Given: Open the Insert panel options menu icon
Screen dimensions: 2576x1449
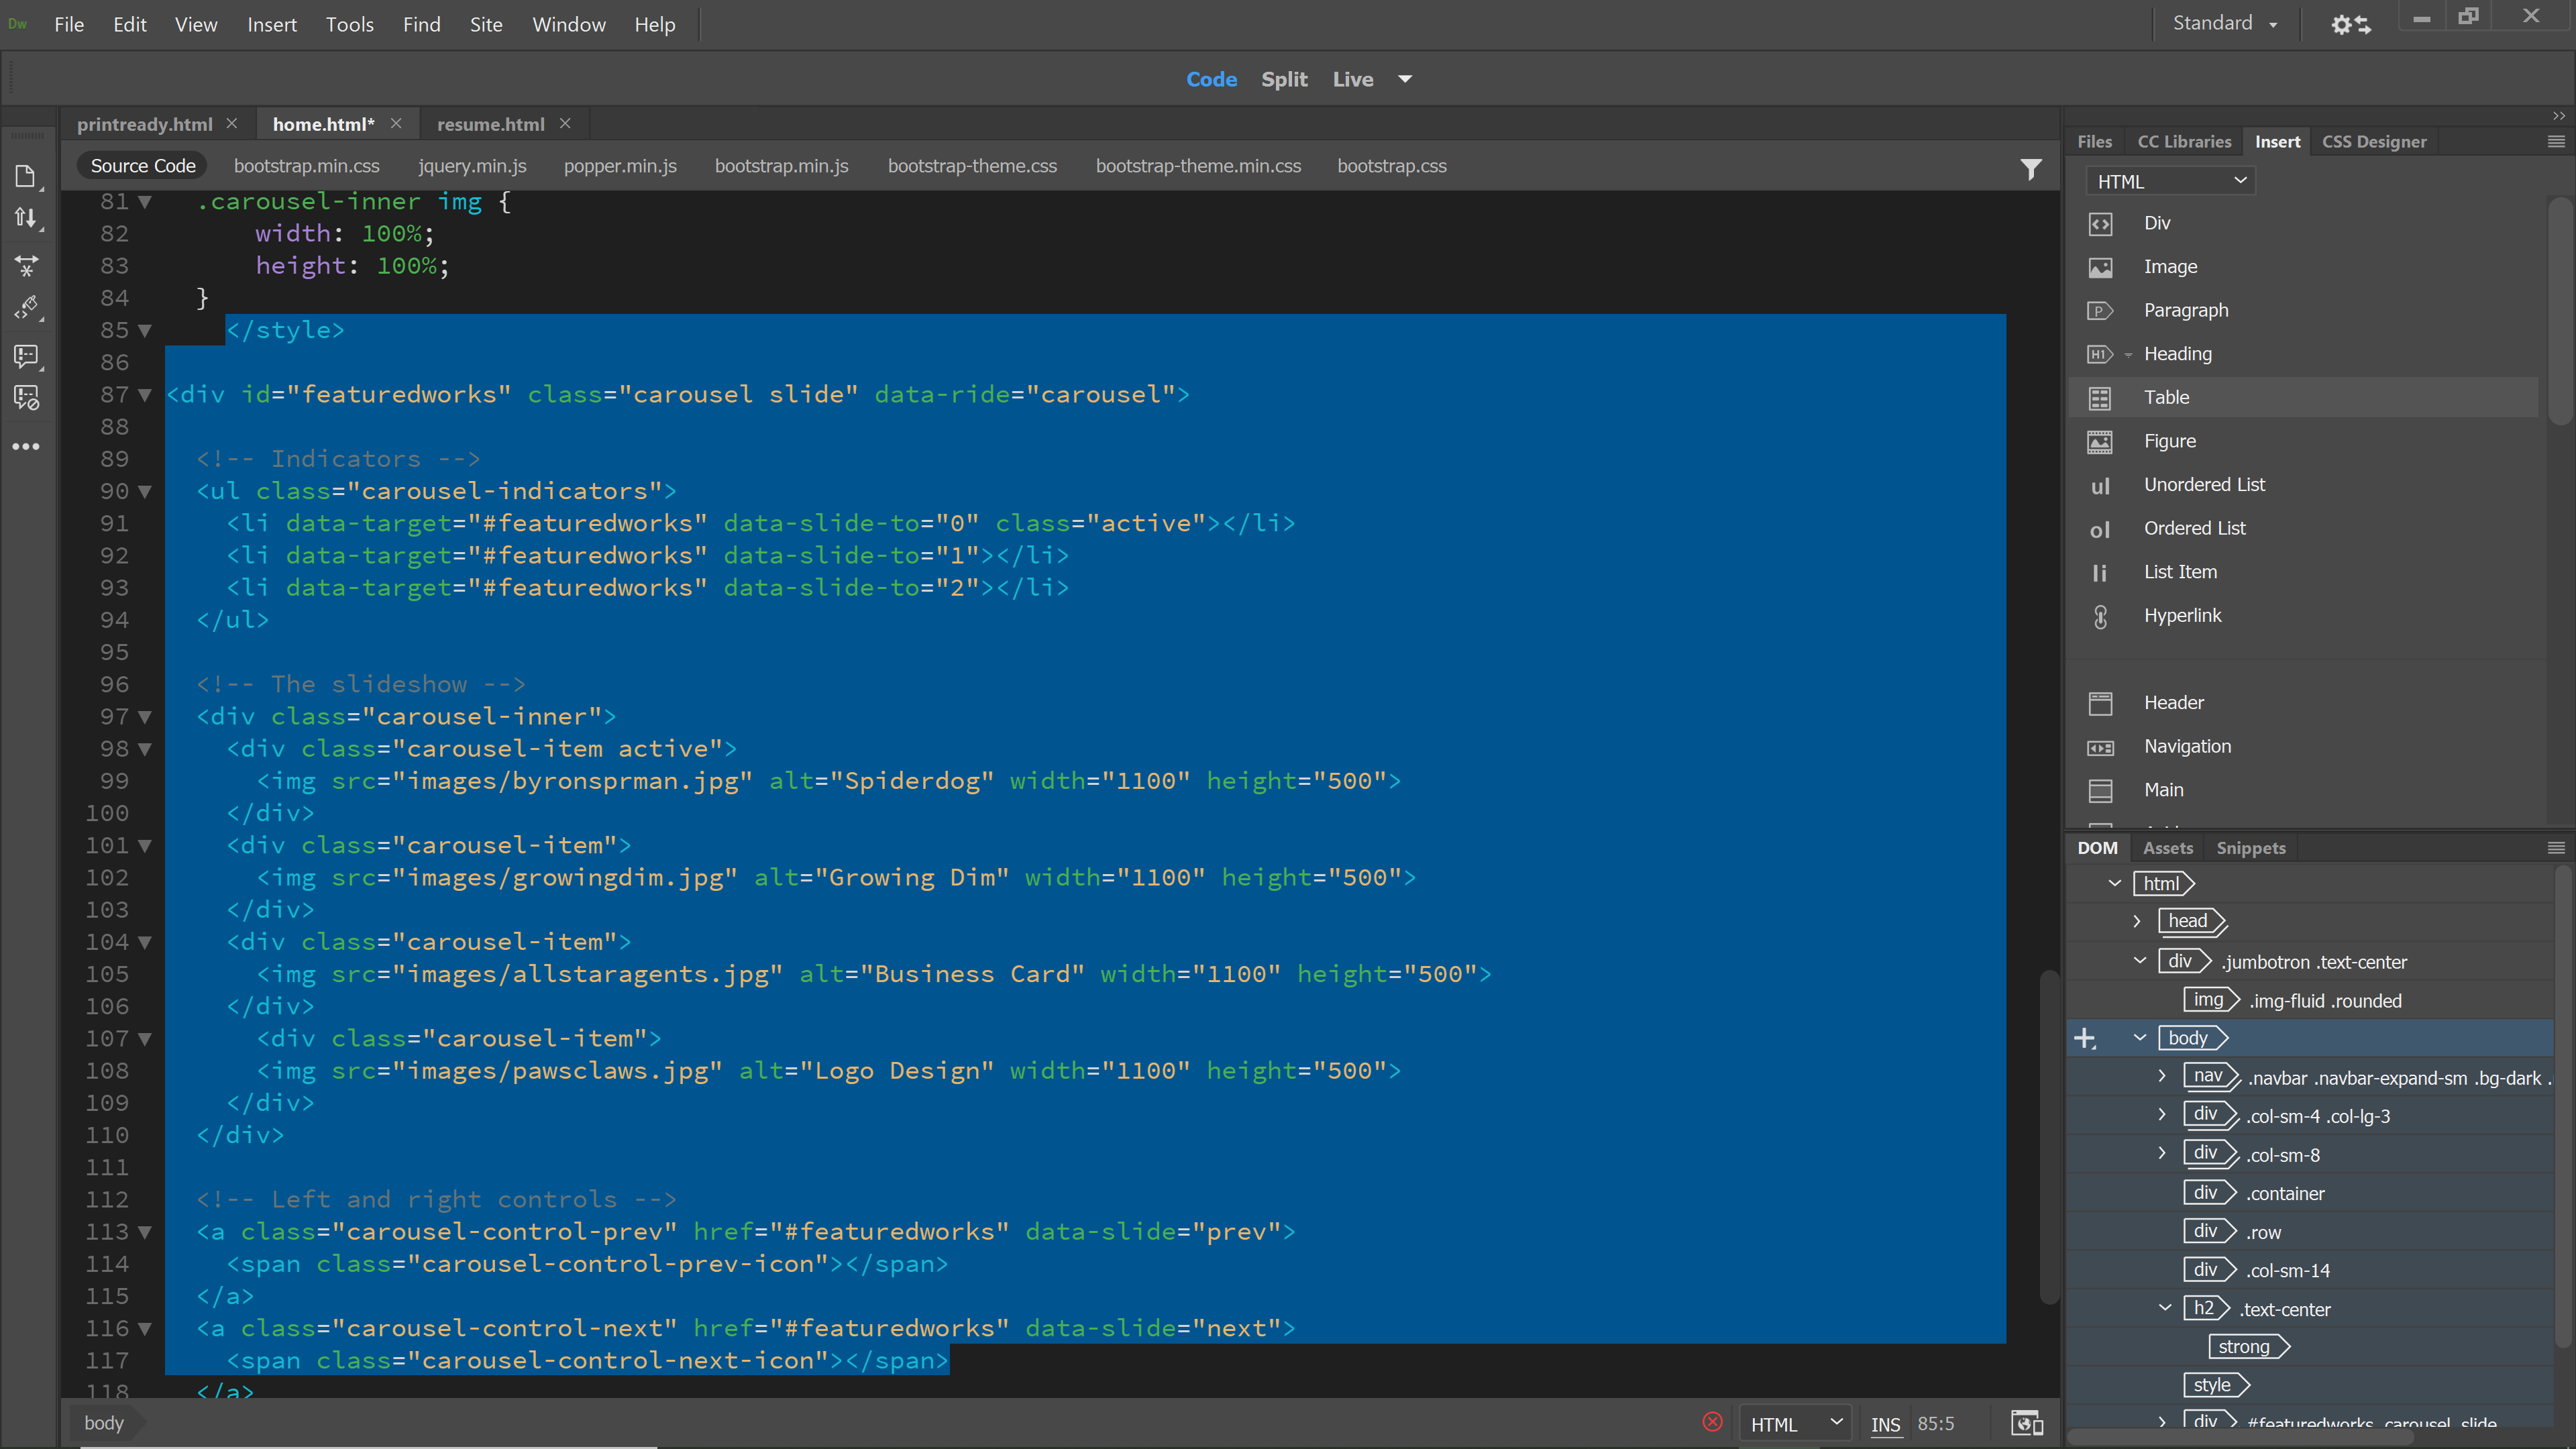Looking at the screenshot, I should tap(2556, 142).
